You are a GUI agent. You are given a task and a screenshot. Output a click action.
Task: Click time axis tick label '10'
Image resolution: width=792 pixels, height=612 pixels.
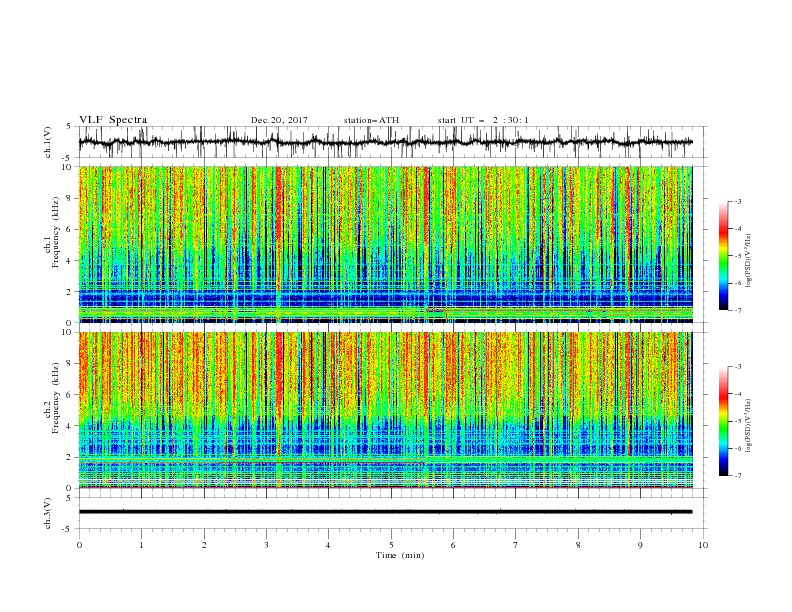703,545
